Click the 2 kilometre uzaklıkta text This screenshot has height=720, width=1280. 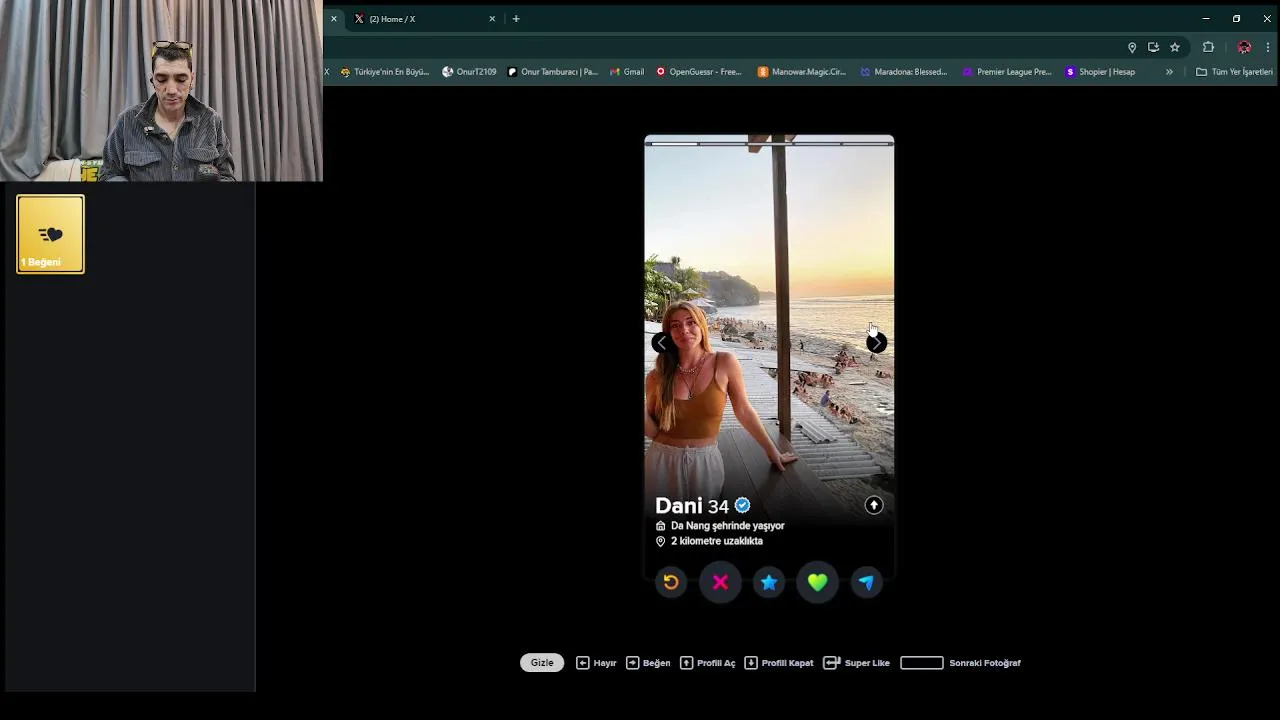pyautogui.click(x=716, y=541)
